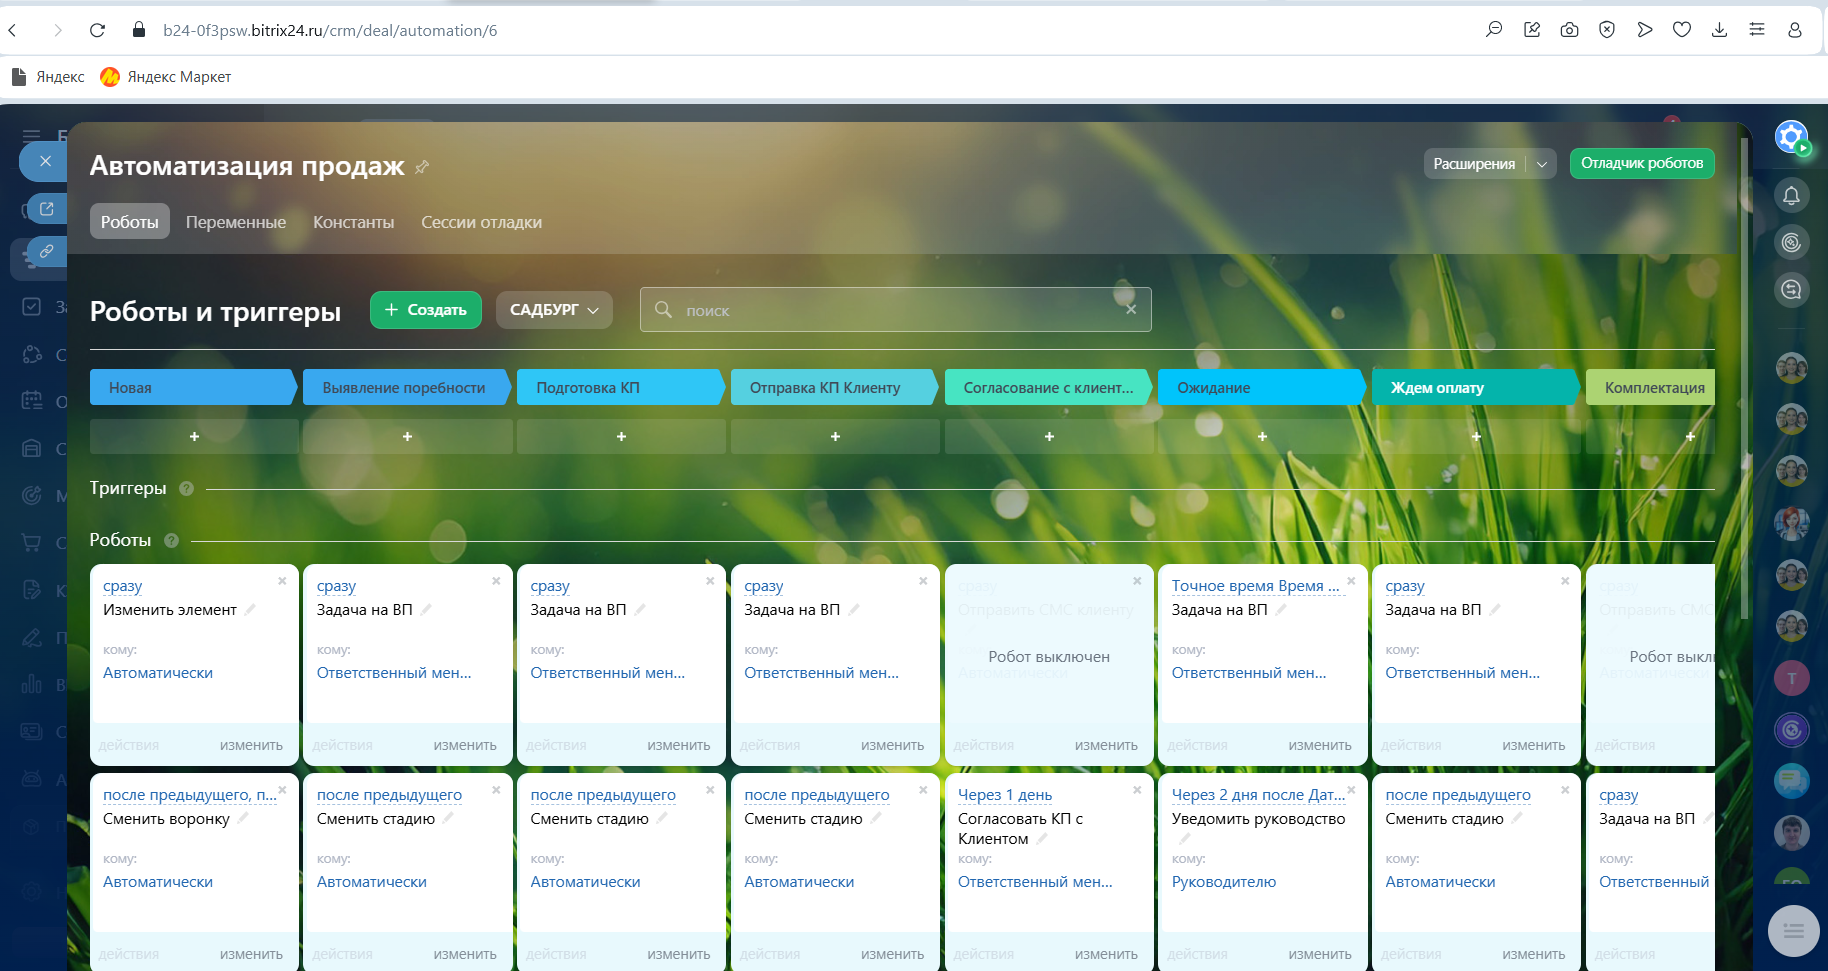Close the automation slider panel
The height and width of the screenshot is (971, 1828).
click(45, 161)
